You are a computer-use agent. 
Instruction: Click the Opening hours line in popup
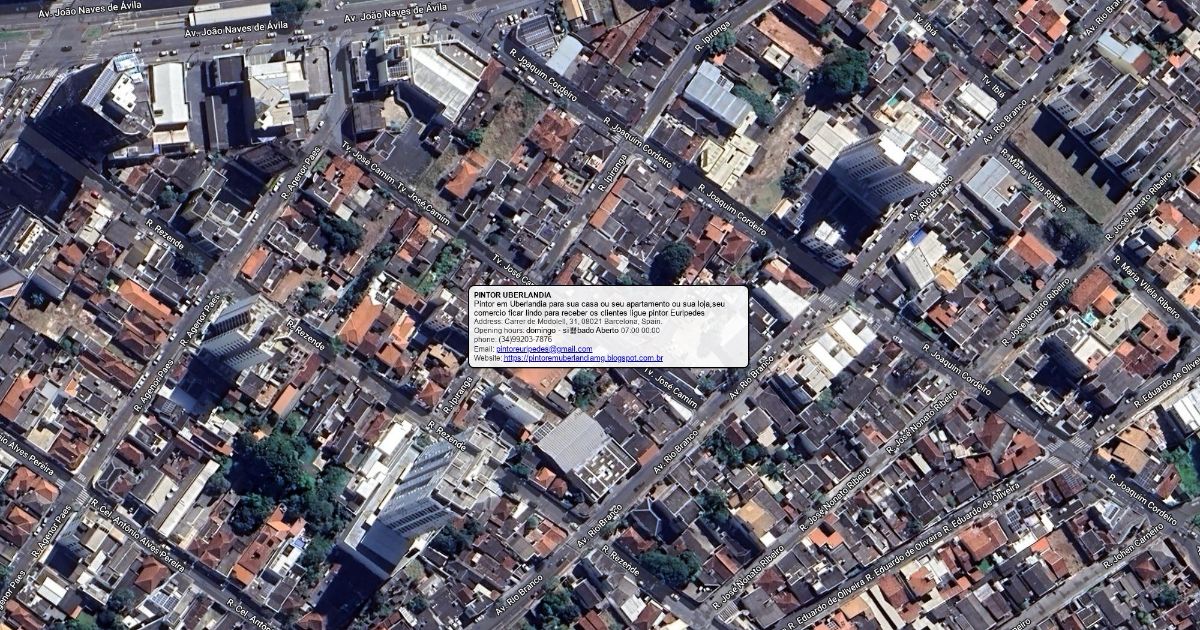[566, 330]
